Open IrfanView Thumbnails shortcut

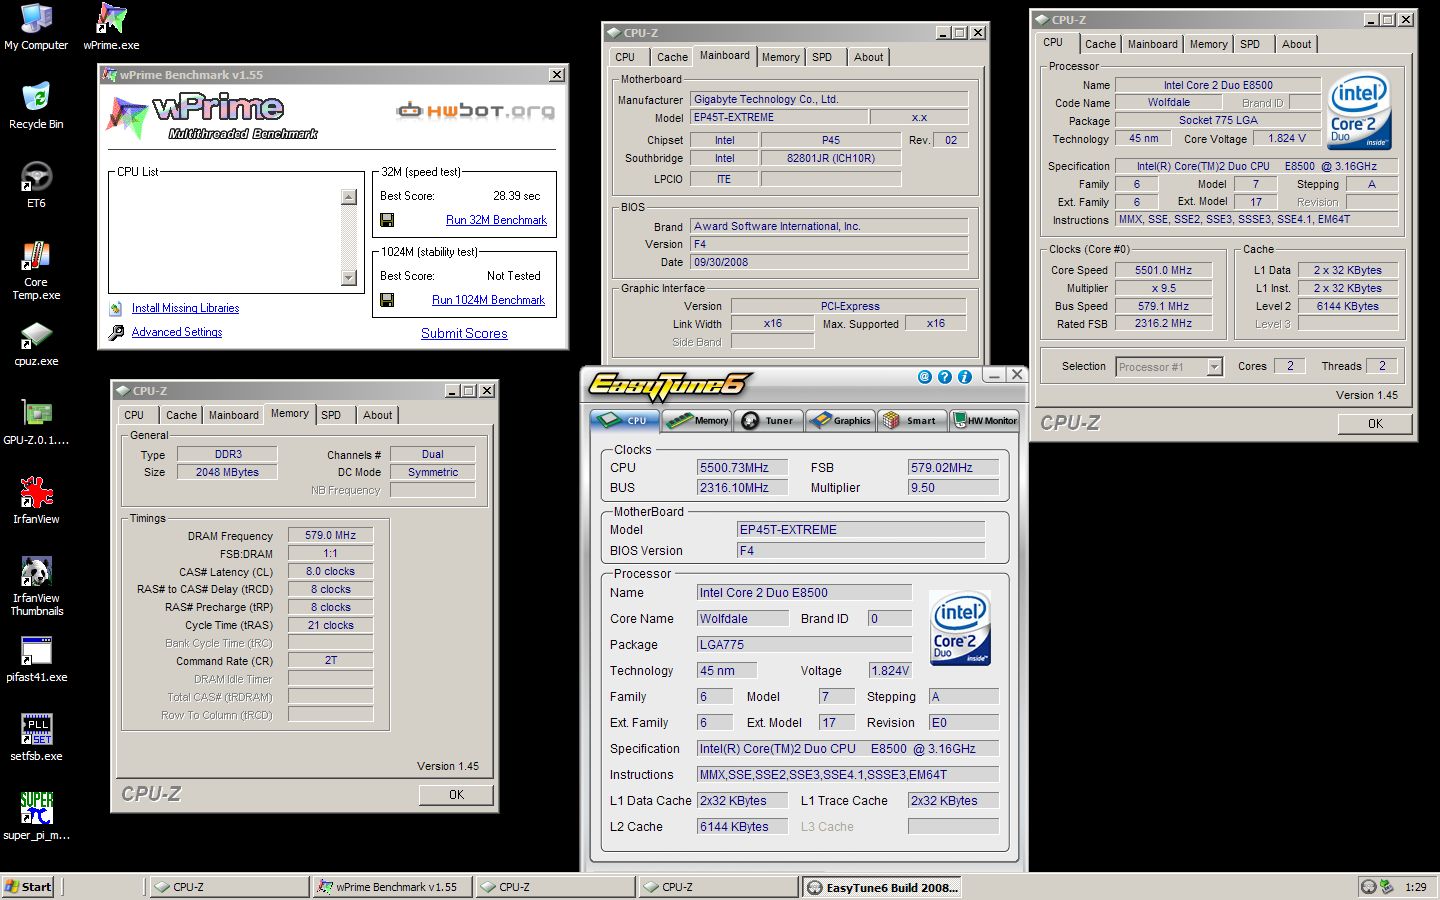click(x=36, y=587)
